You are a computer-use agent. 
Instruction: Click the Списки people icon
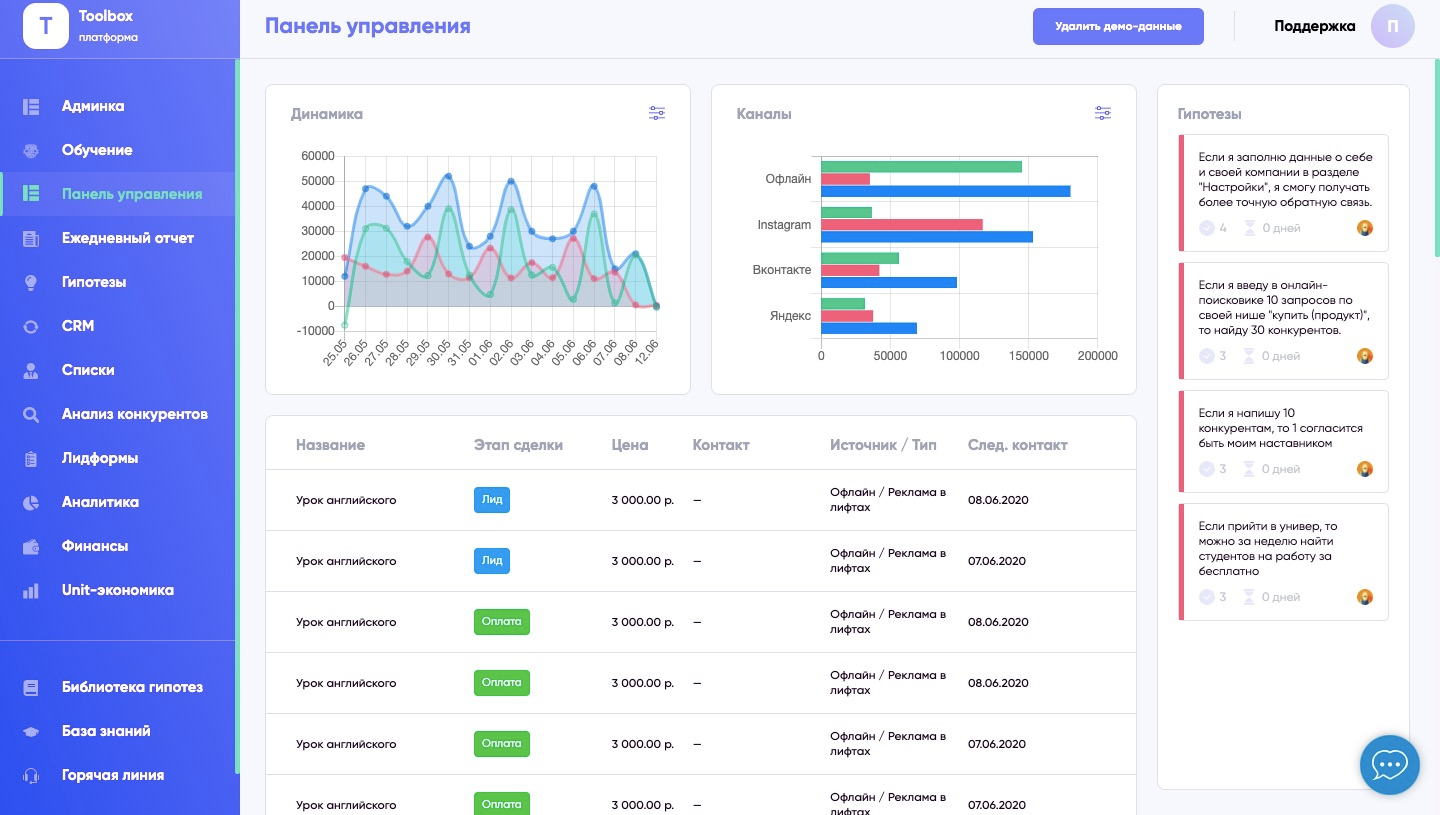31,370
